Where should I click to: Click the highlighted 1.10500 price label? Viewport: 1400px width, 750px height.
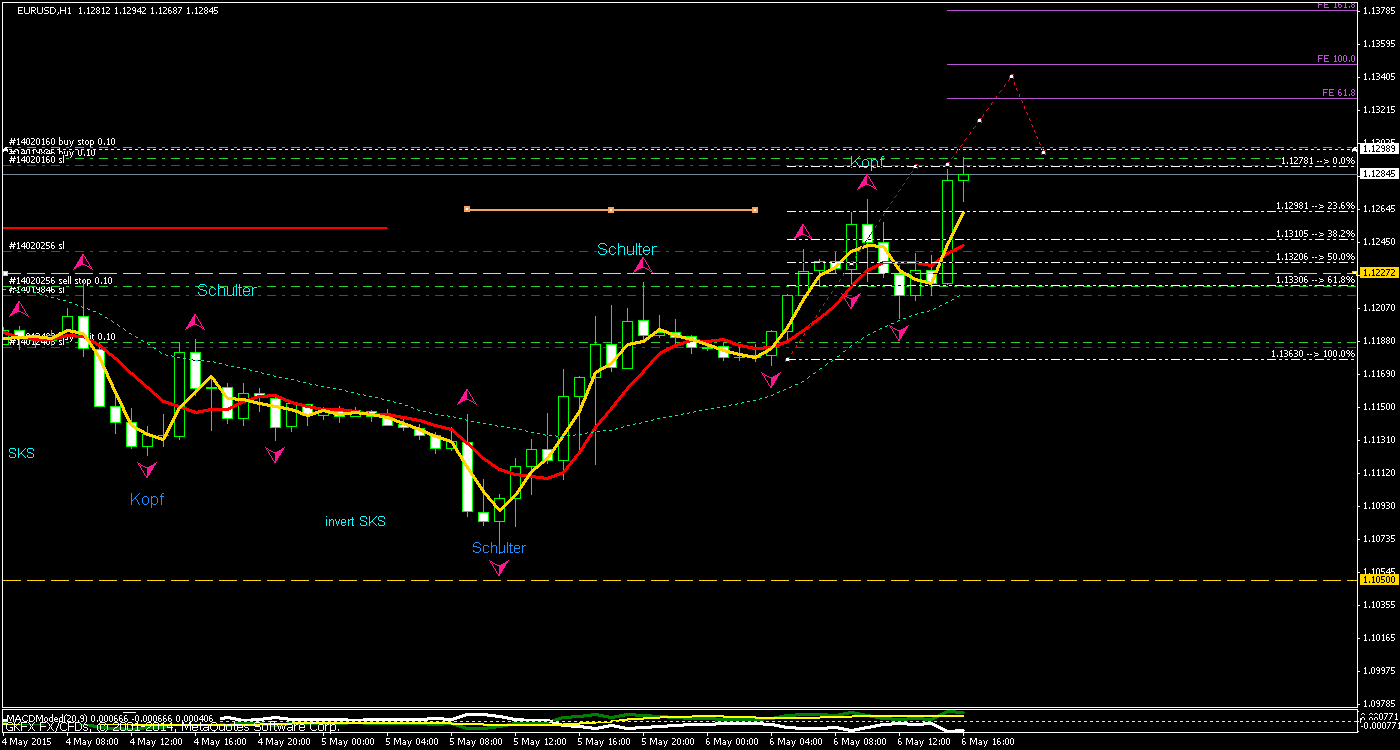point(1377,580)
